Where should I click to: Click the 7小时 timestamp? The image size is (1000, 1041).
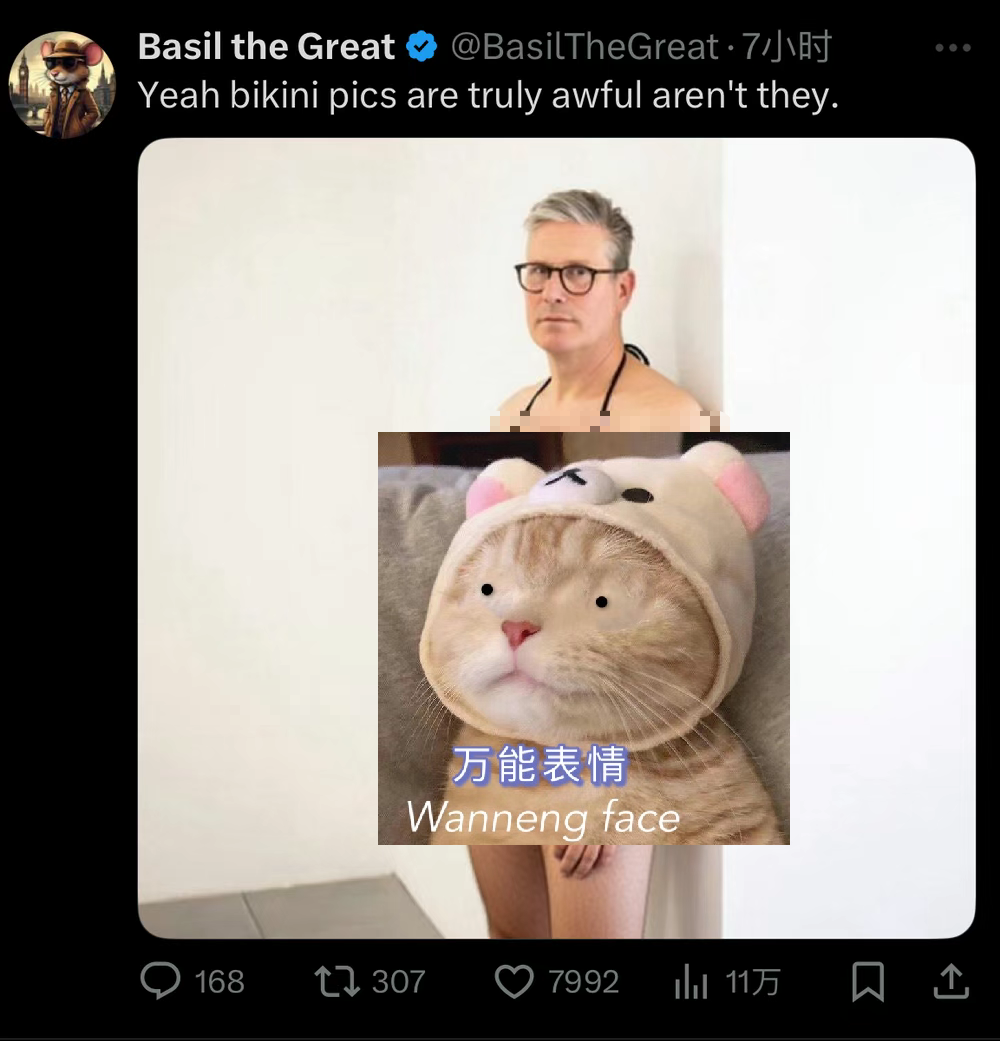tap(786, 47)
